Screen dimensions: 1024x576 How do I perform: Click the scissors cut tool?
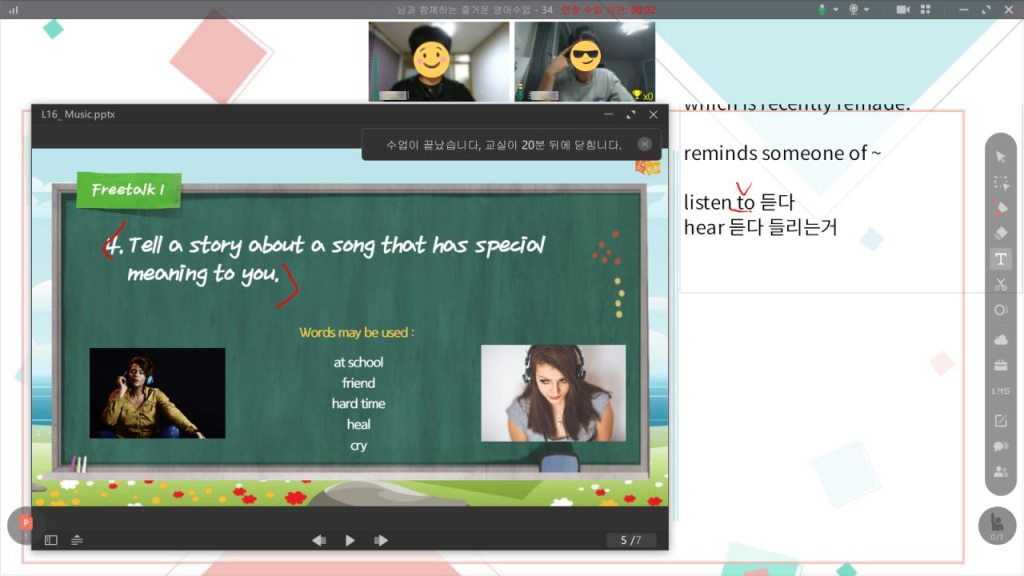pos(1000,285)
